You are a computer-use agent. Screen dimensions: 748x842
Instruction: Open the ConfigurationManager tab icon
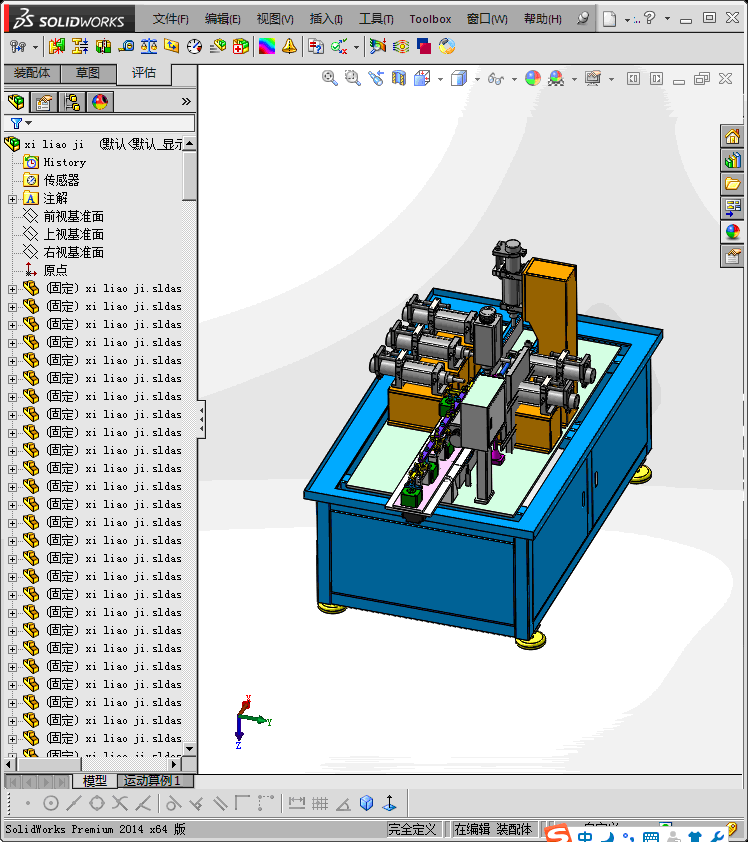(x=72, y=101)
